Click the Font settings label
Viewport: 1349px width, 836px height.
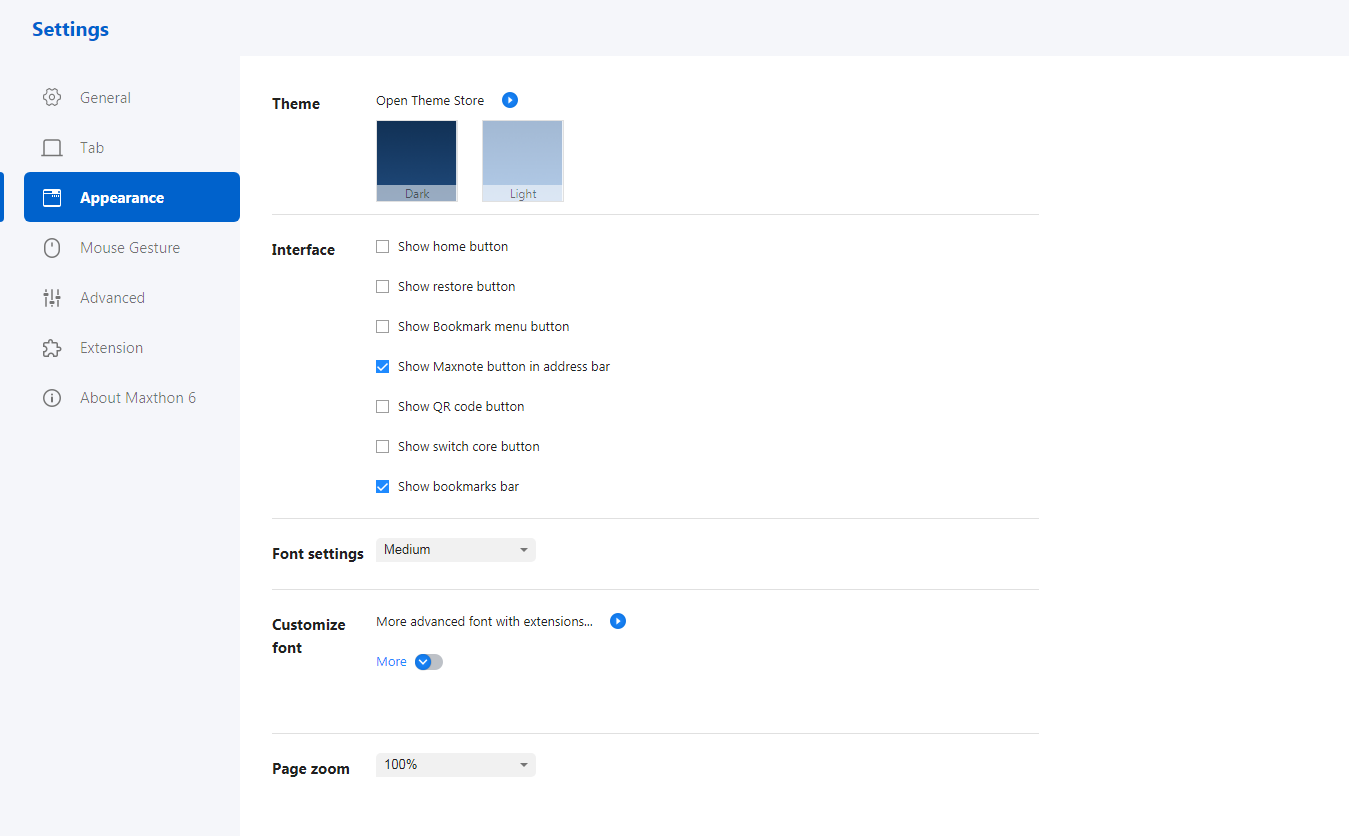point(318,554)
